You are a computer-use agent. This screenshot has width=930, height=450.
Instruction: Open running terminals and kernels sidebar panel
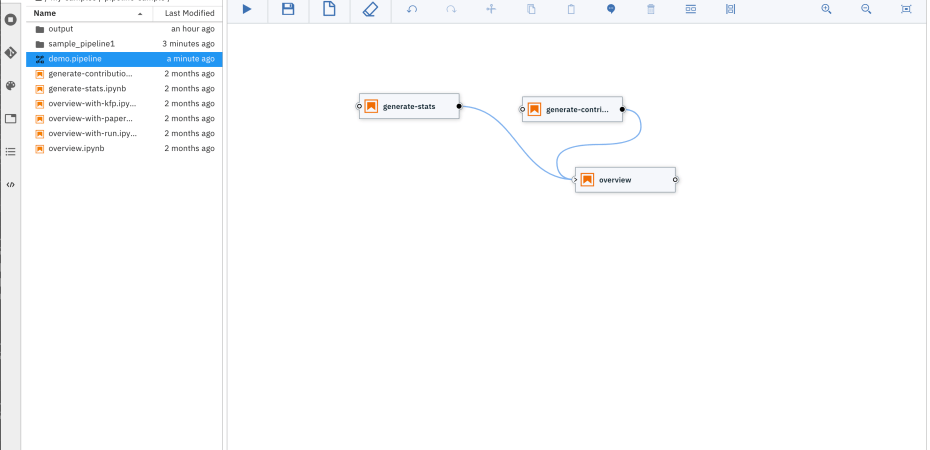pyautogui.click(x=11, y=19)
